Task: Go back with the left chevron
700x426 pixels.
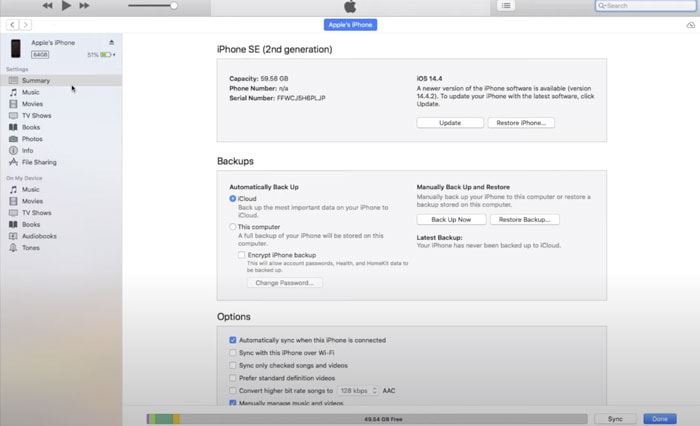Action: 12,25
